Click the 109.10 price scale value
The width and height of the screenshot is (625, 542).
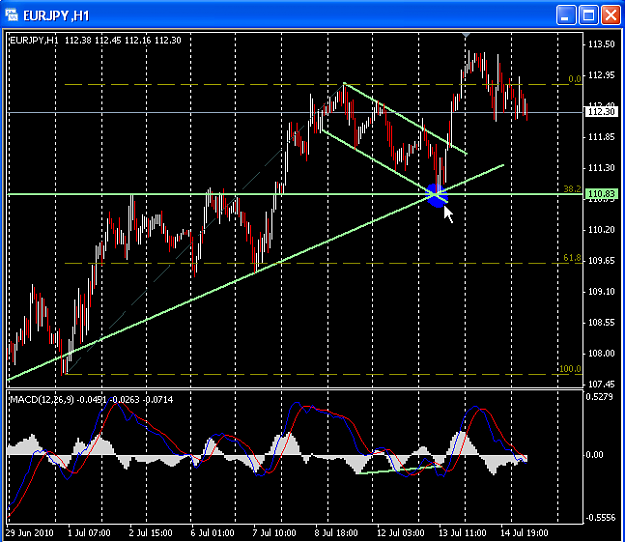click(601, 292)
